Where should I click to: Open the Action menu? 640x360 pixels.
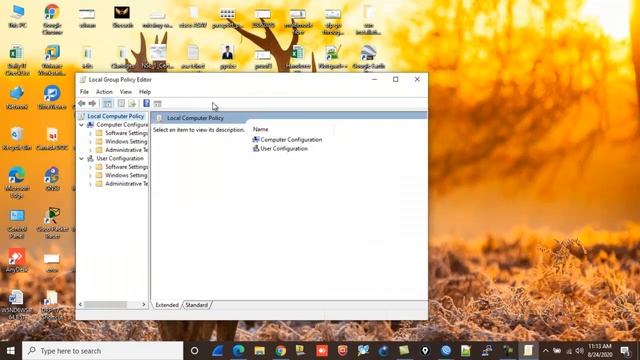point(104,92)
